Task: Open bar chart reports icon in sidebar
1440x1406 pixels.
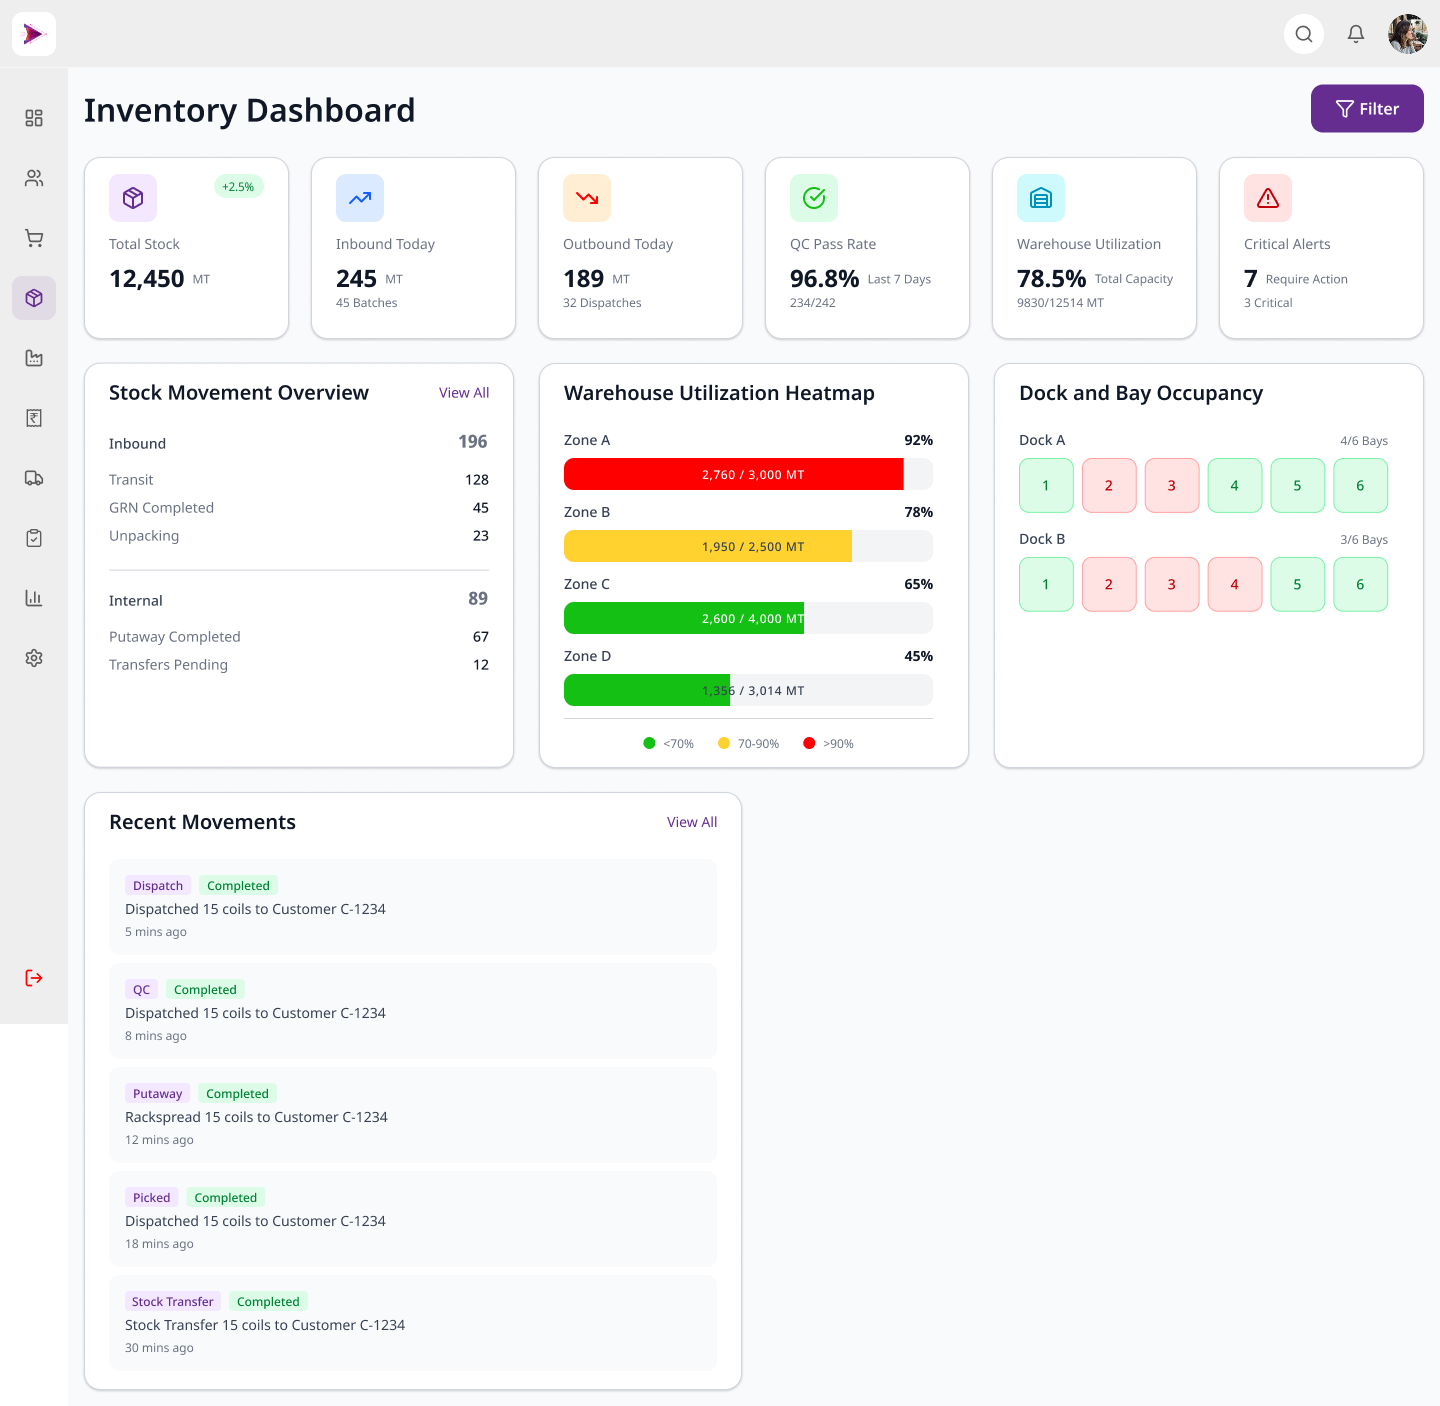Action: pos(34,598)
